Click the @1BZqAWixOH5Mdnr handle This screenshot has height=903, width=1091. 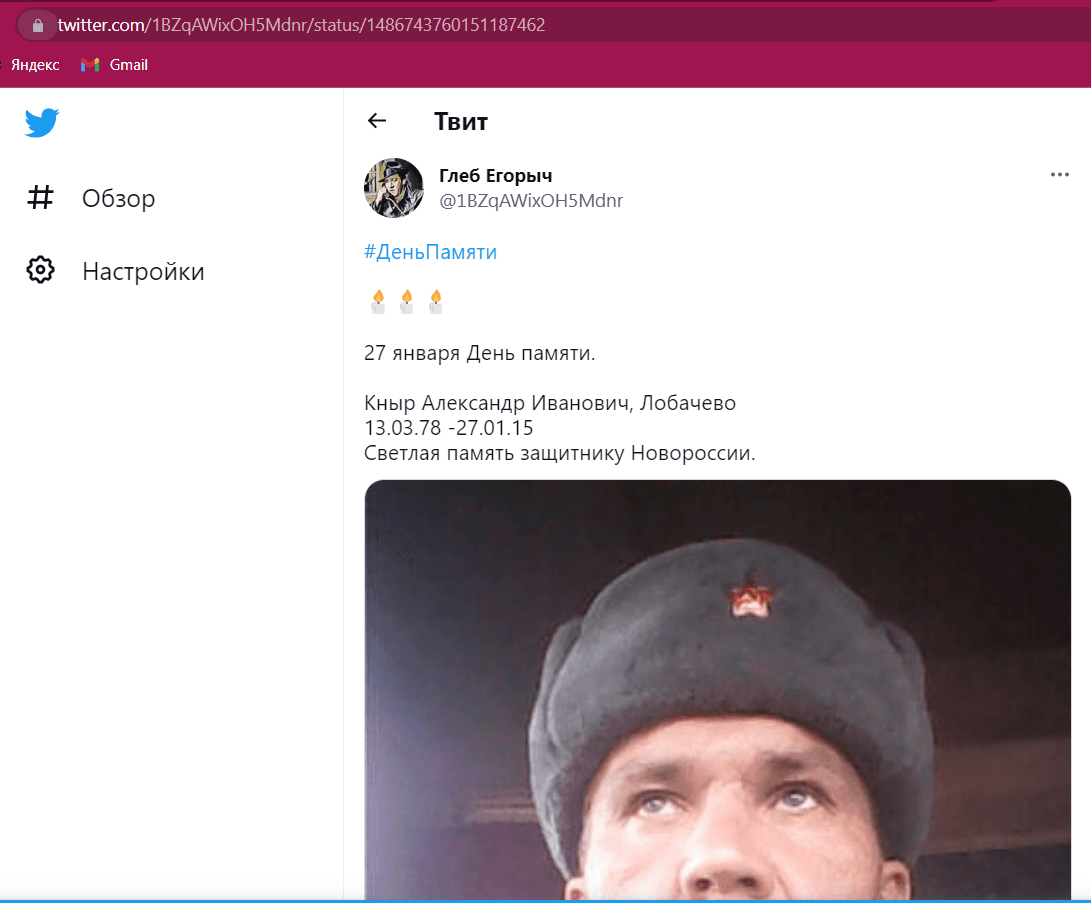531,200
